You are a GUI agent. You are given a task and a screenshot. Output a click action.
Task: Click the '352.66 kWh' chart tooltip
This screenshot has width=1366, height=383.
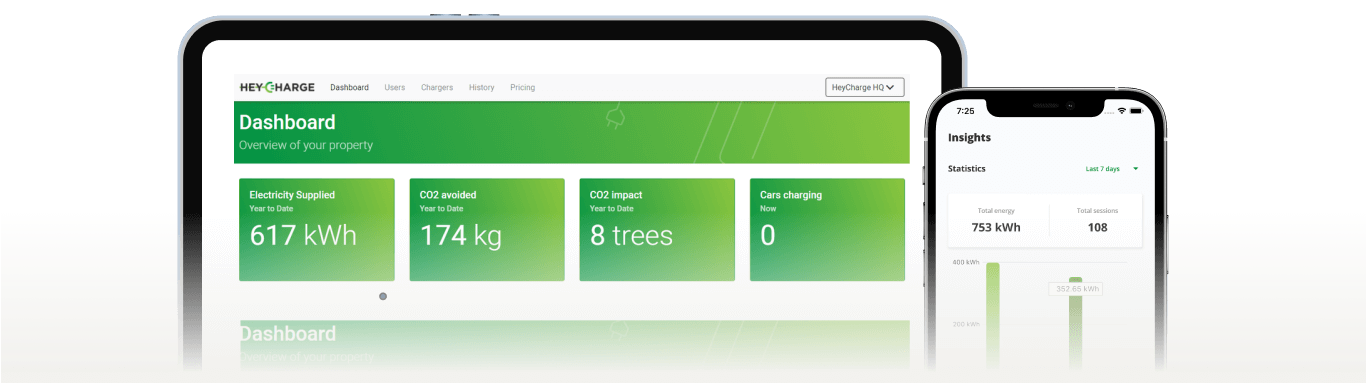[1075, 289]
